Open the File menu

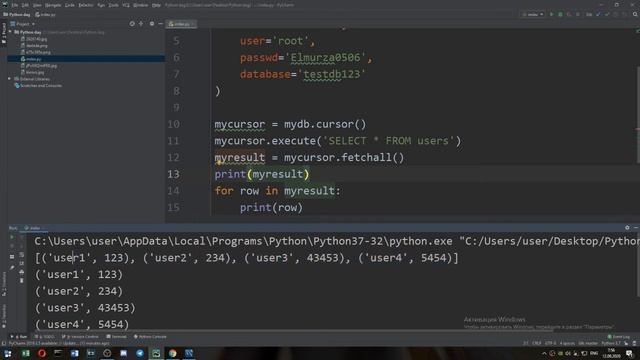coord(15,5)
